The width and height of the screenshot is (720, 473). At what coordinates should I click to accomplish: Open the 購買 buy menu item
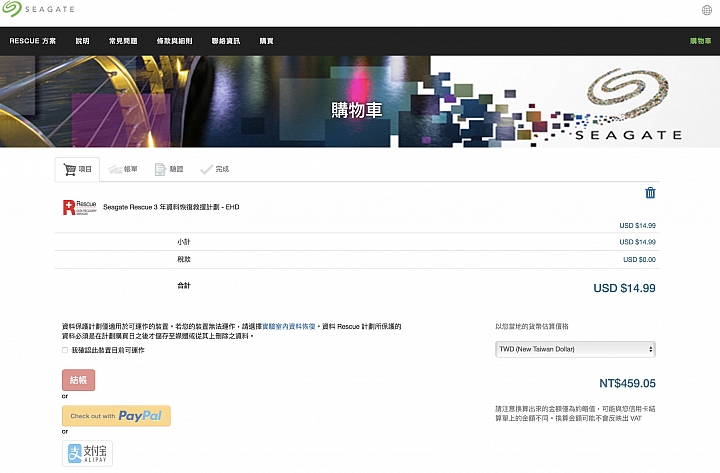coord(266,41)
